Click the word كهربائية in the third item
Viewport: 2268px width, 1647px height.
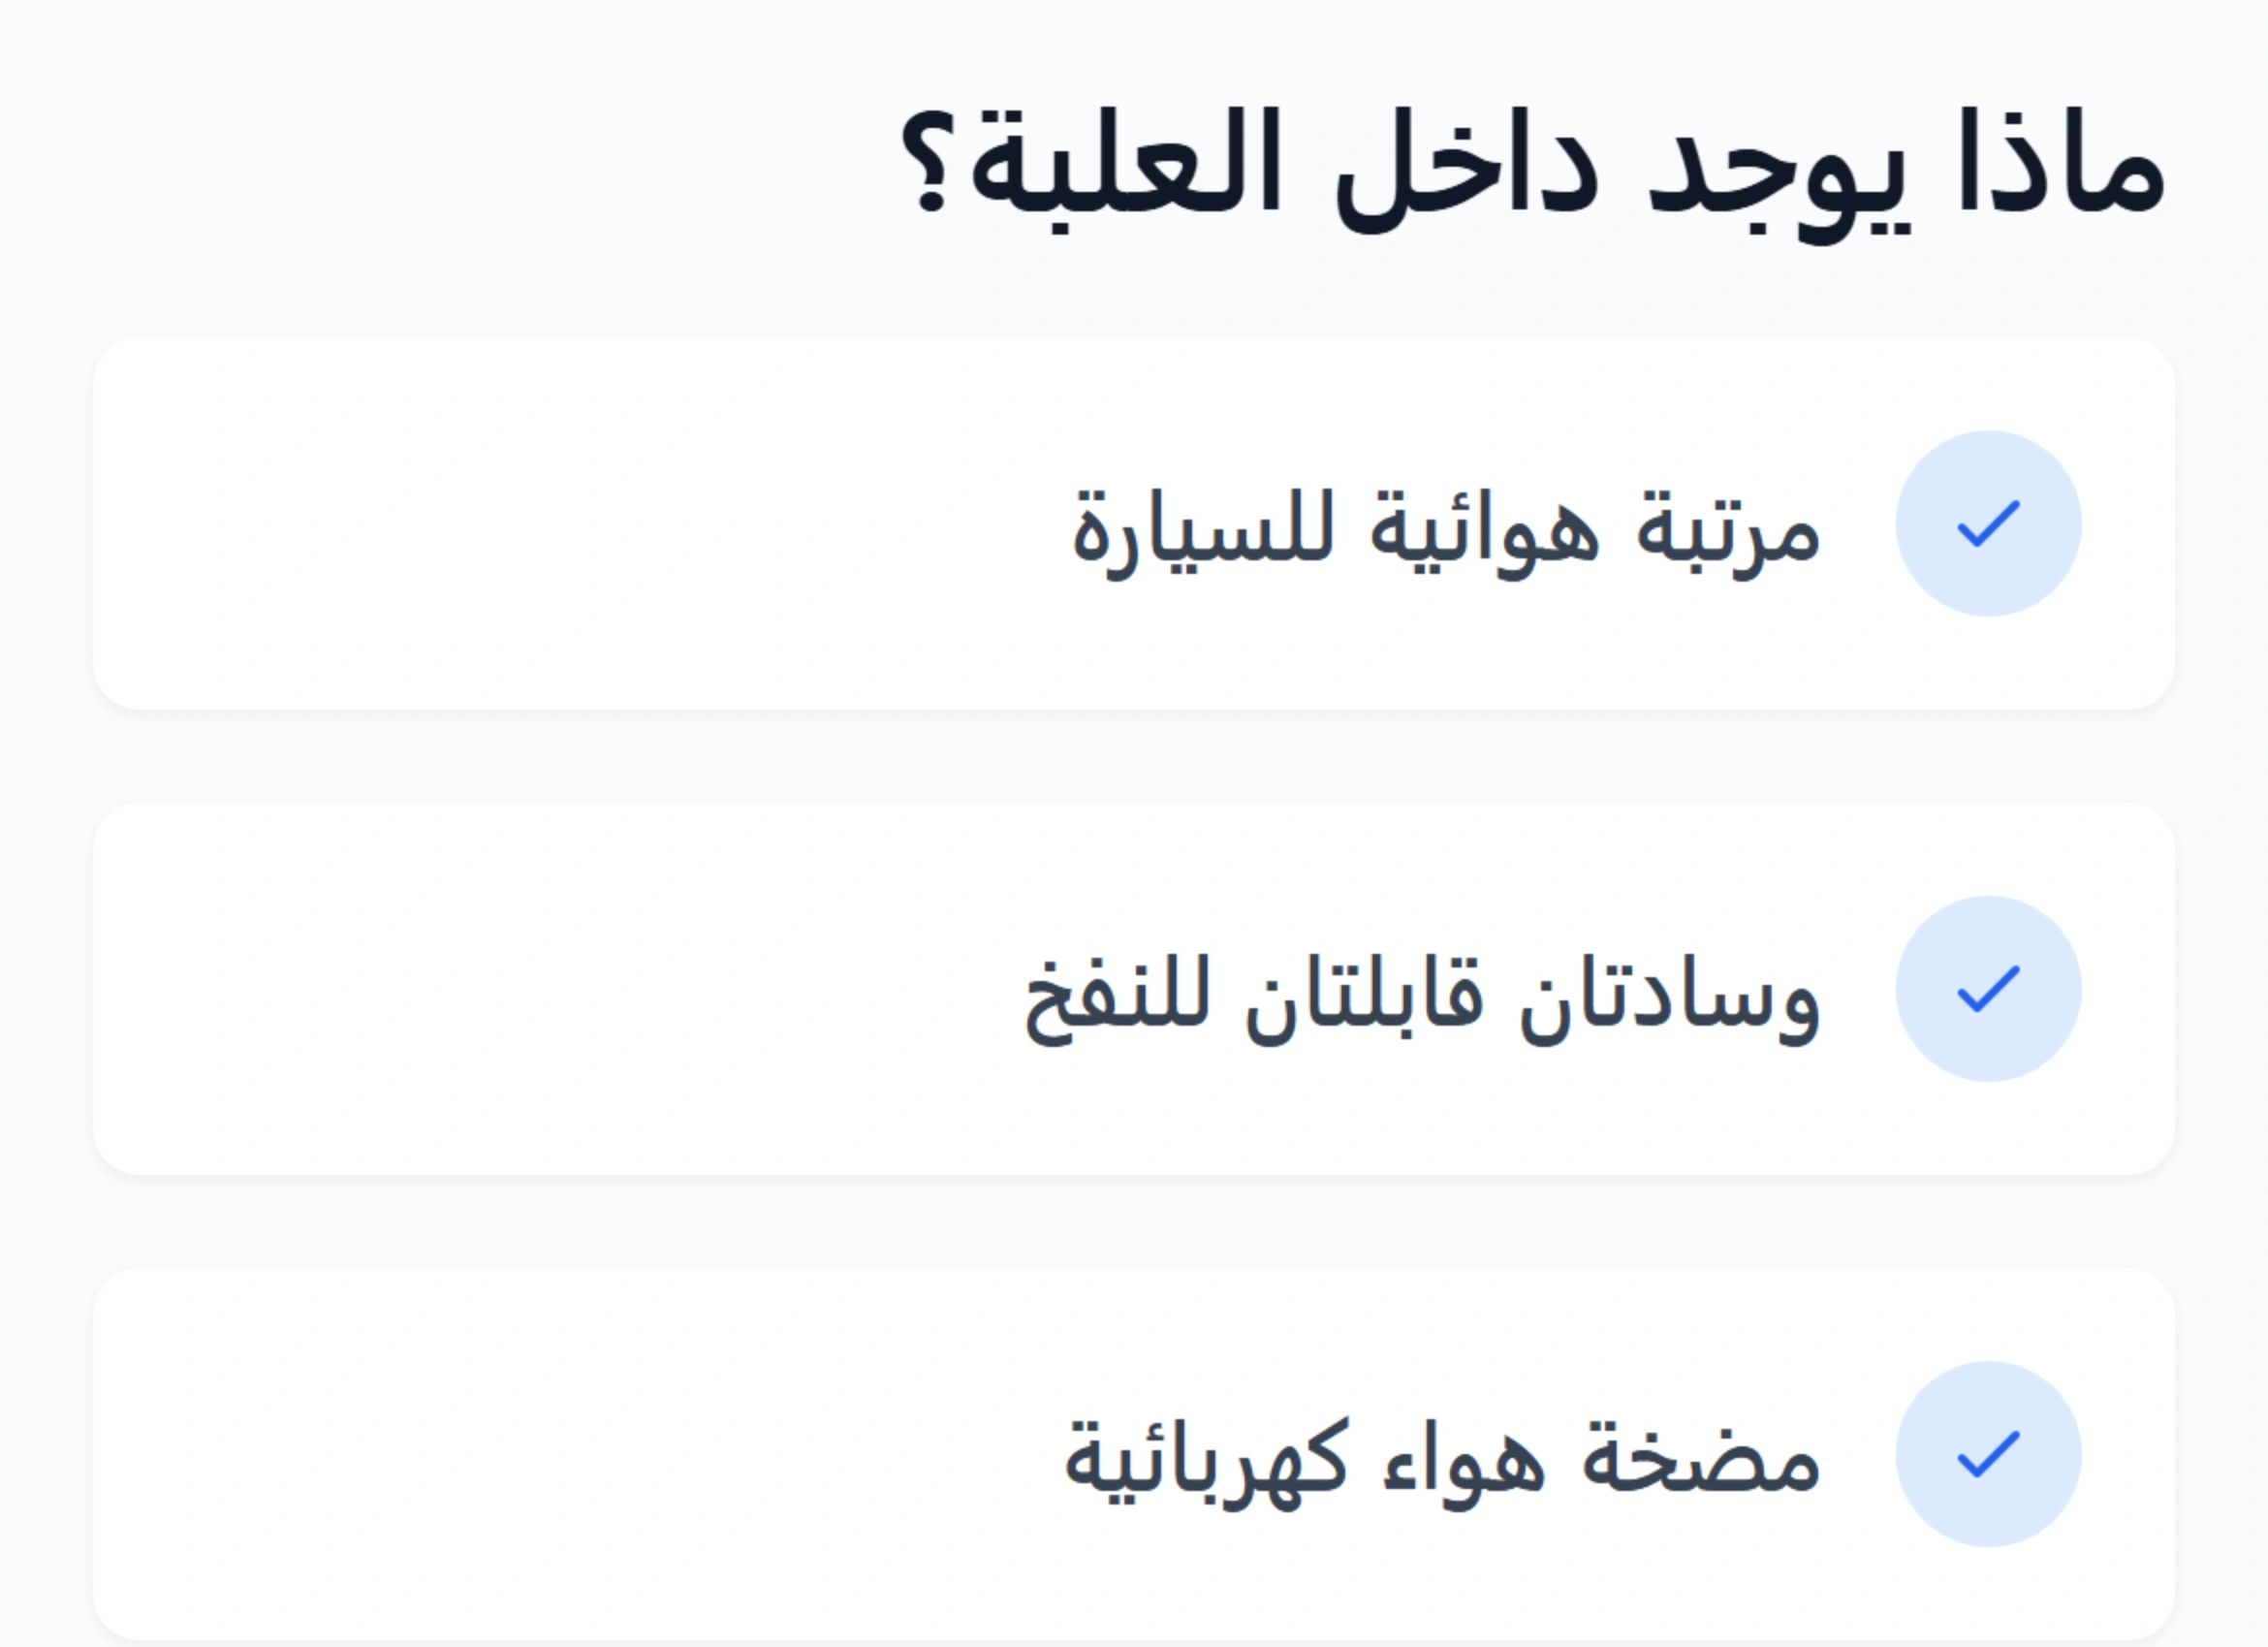(1207, 1460)
